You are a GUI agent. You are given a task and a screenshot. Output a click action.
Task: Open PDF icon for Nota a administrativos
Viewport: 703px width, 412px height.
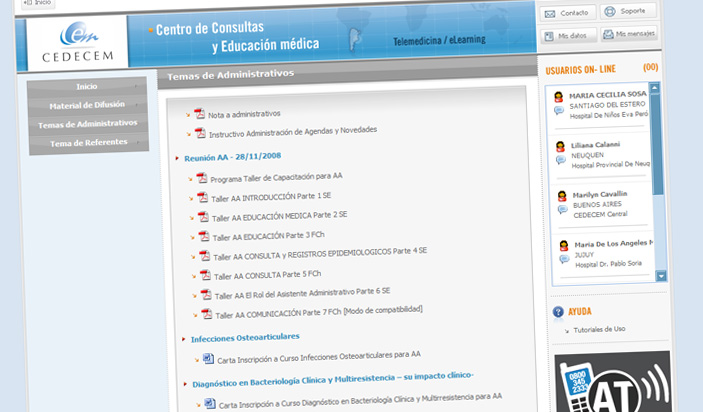[x=199, y=114]
